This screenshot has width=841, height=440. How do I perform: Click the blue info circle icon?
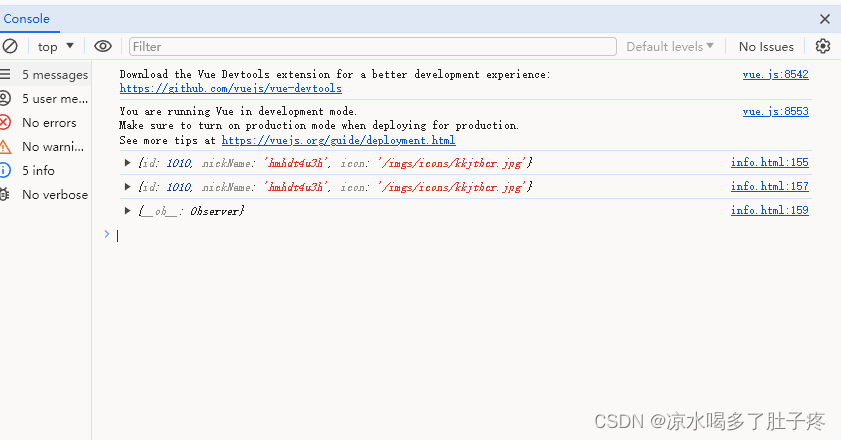click(x=5, y=170)
